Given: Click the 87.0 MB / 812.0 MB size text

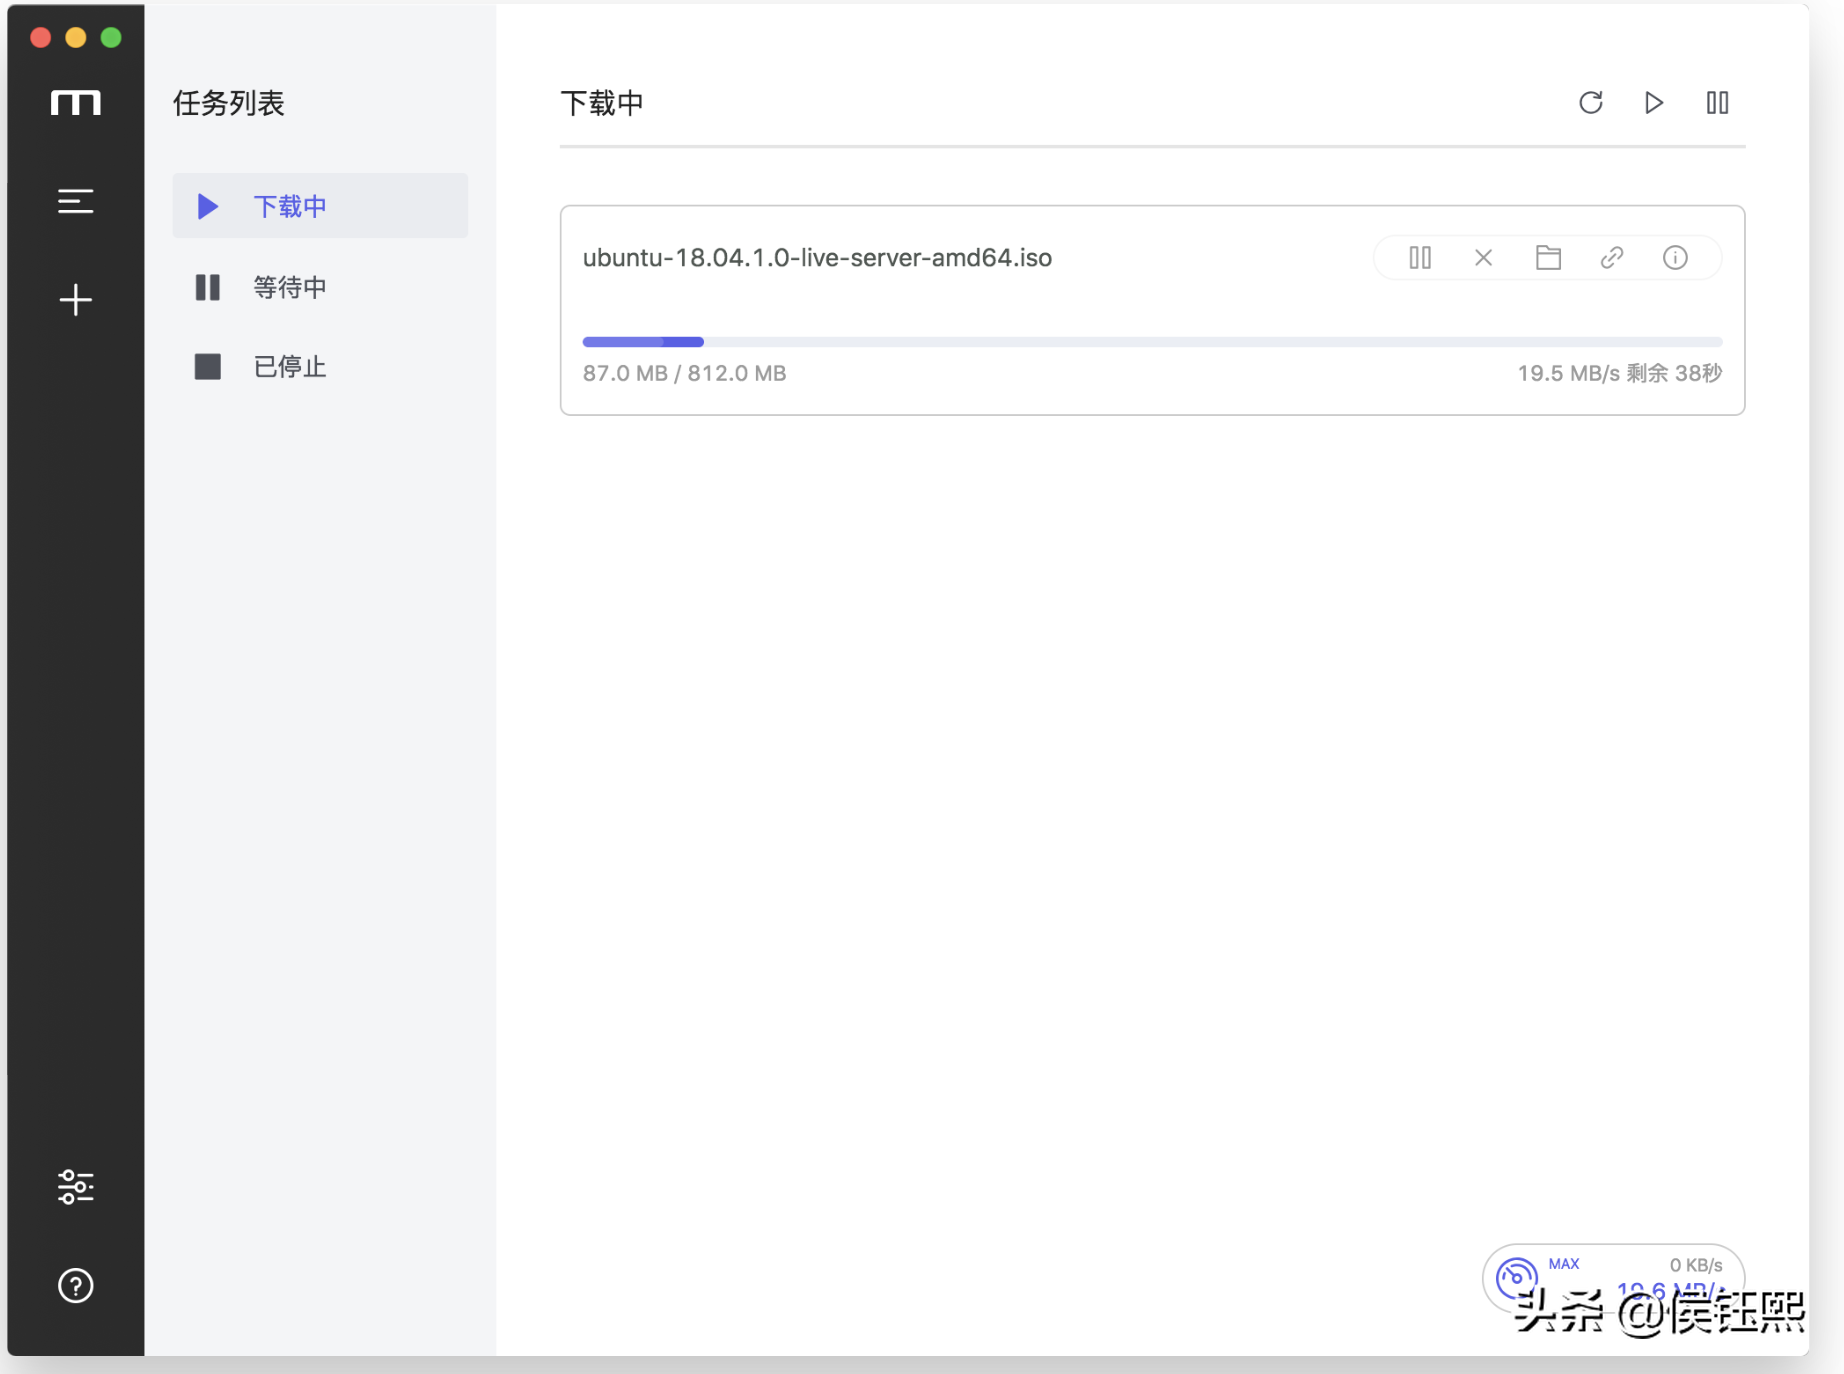Looking at the screenshot, I should [684, 373].
